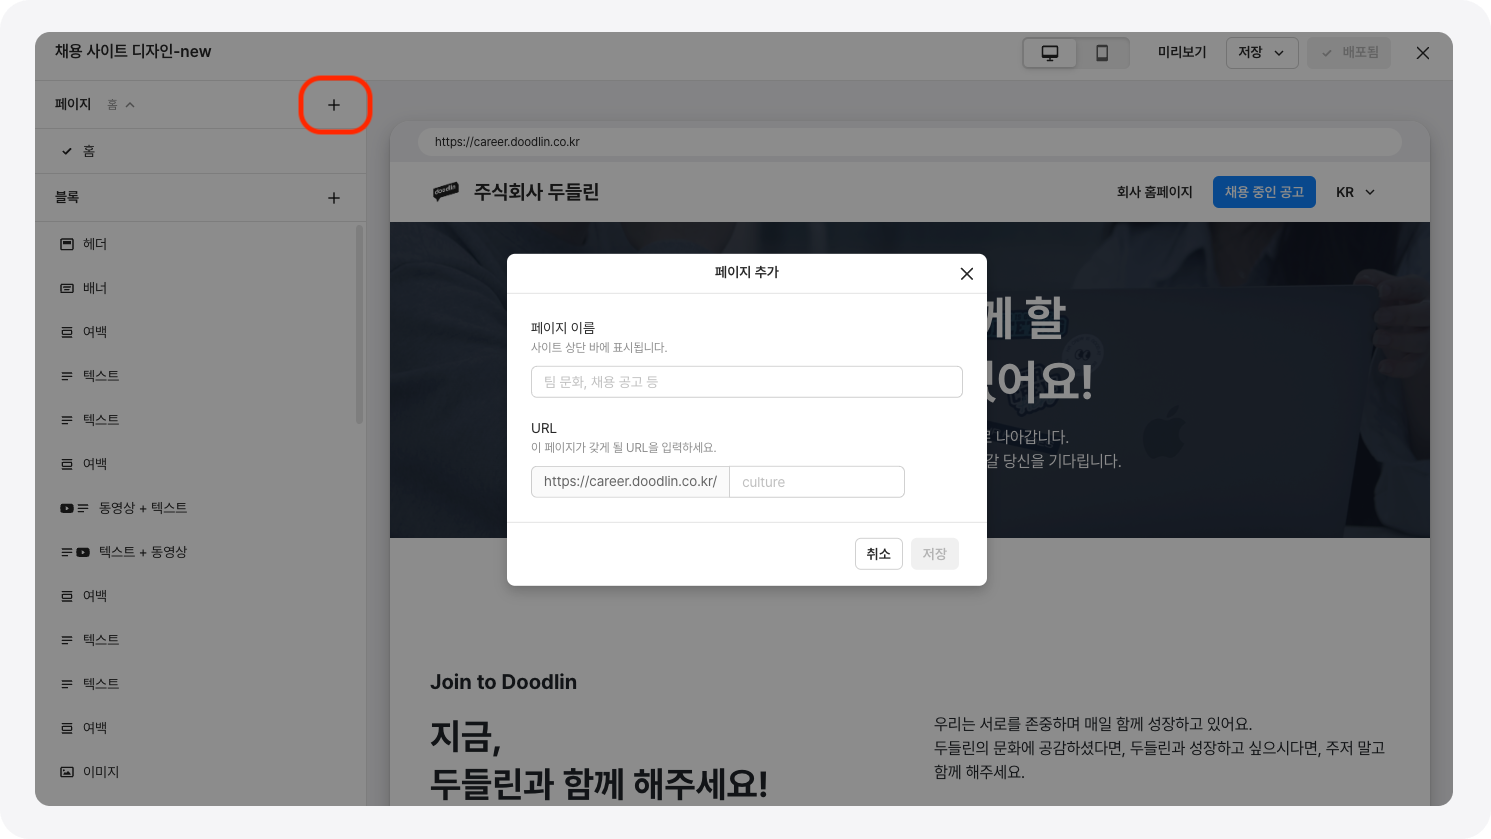Select the 헤더 block icon in the sidebar
This screenshot has height=839, width=1491.
coord(68,243)
